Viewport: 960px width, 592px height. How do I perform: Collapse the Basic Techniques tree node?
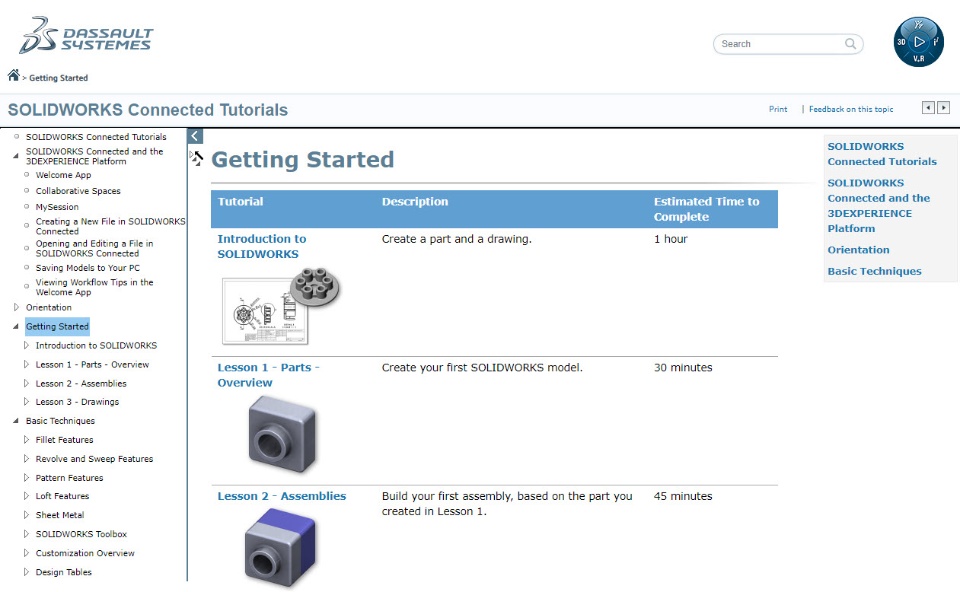point(16,421)
